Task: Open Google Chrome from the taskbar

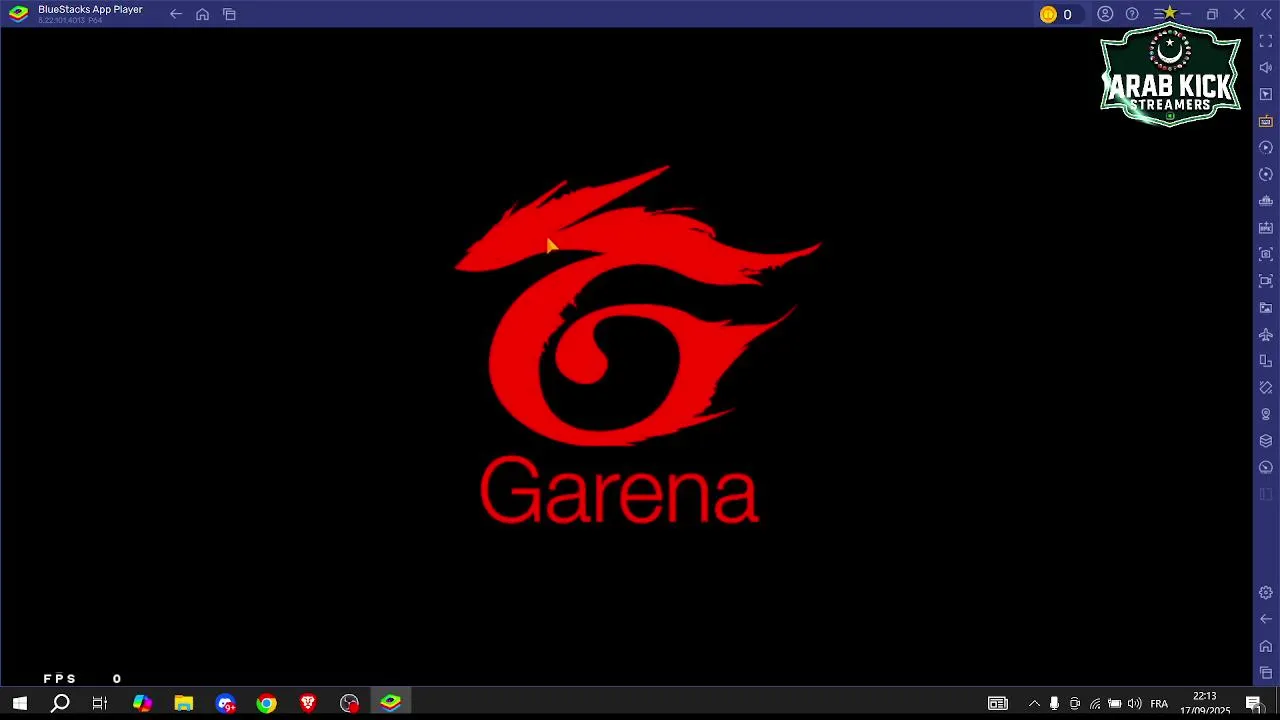Action: click(266, 704)
